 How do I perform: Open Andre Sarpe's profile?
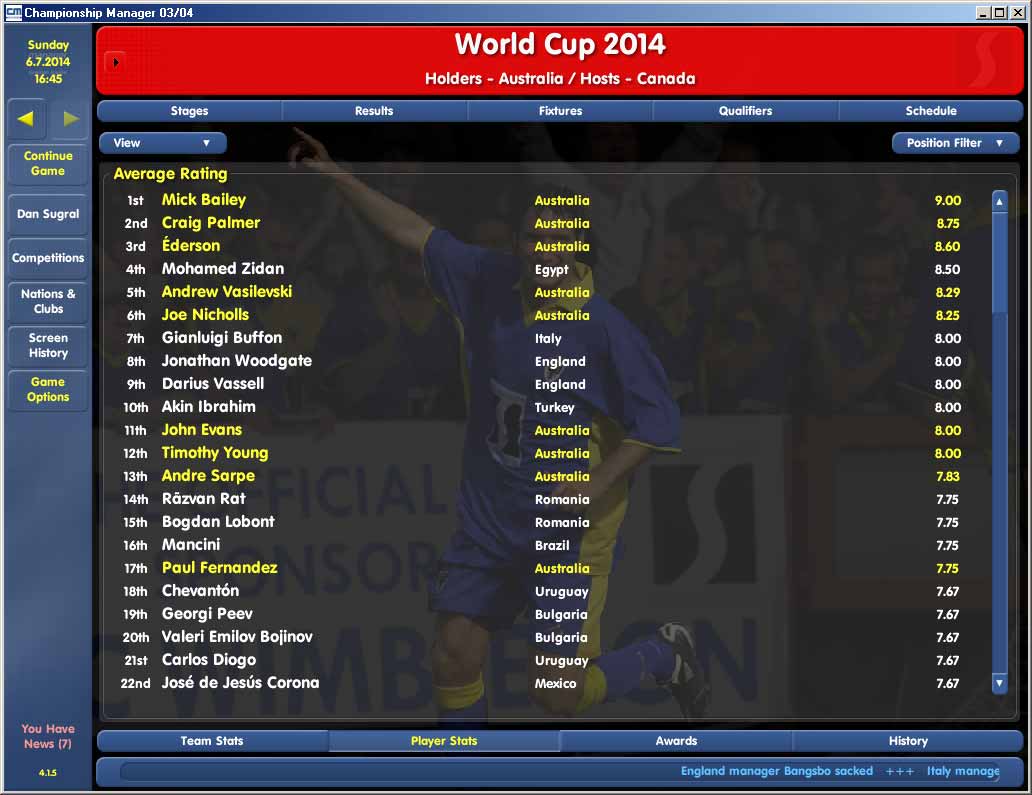click(209, 476)
